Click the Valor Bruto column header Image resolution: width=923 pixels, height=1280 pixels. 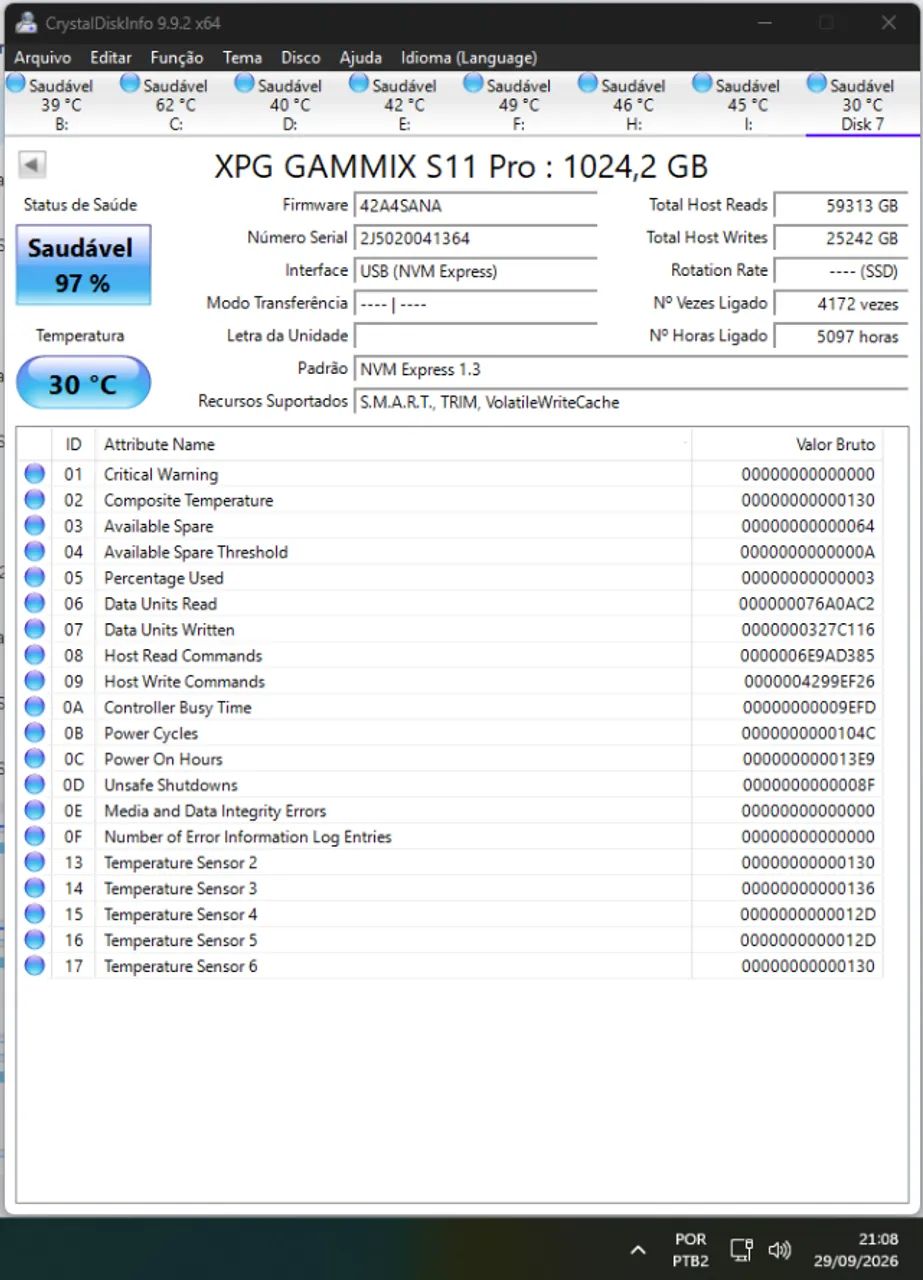(x=787, y=444)
